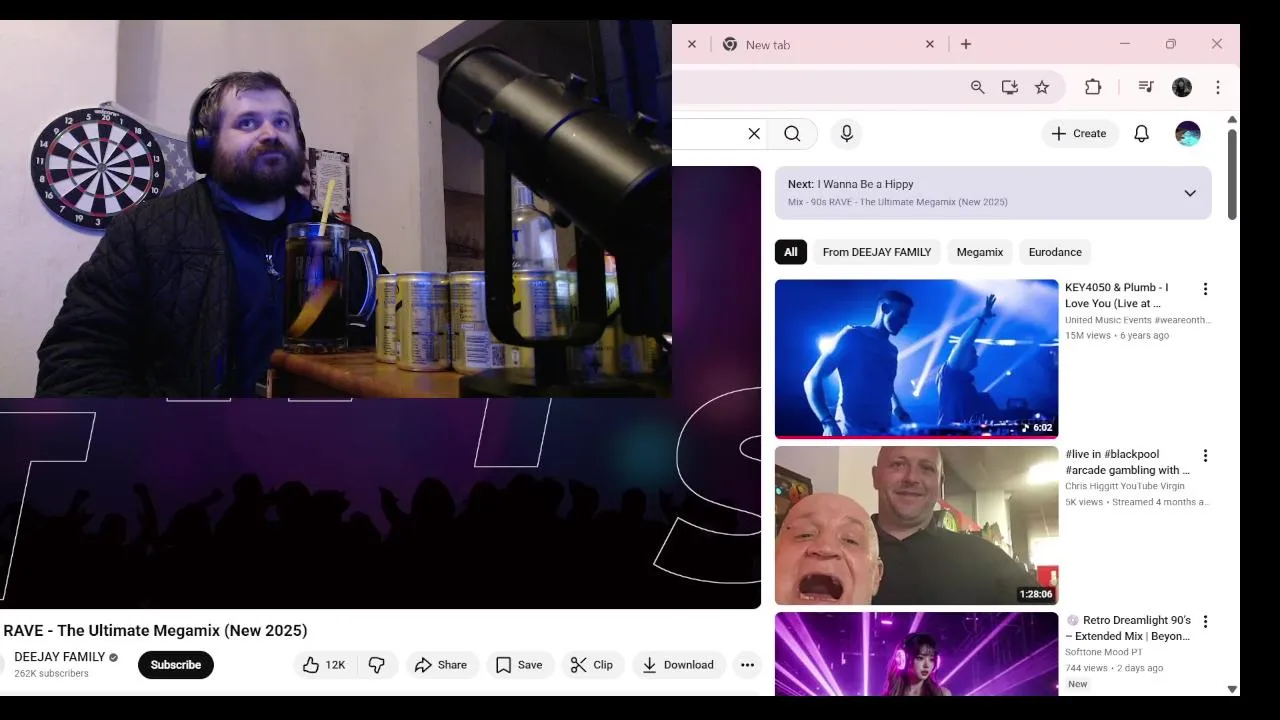
Task: Open the media controls icon in toolbar
Action: point(1146,87)
